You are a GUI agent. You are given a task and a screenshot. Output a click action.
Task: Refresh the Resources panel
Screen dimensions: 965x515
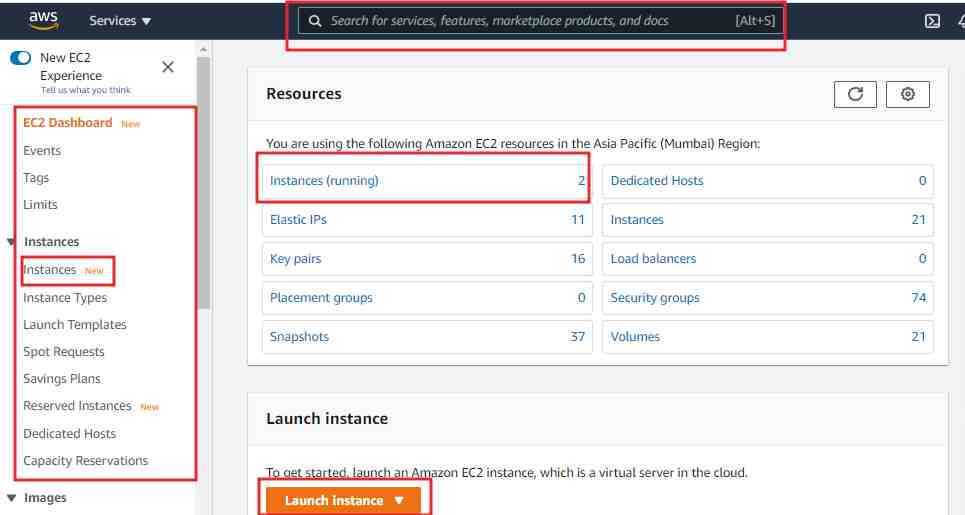tap(855, 94)
